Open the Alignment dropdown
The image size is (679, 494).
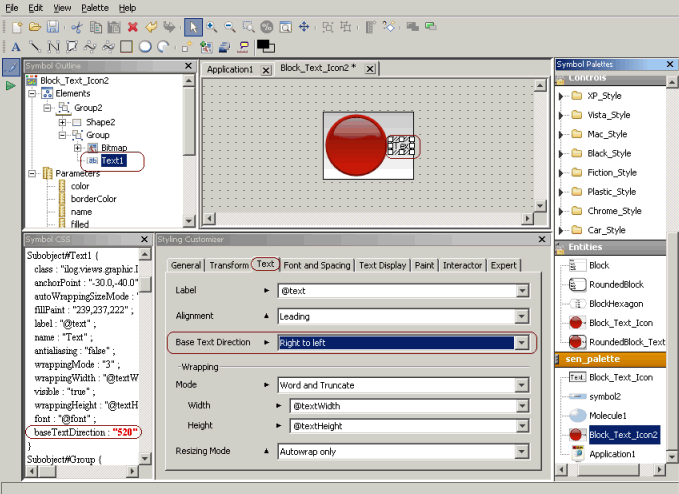coord(522,316)
